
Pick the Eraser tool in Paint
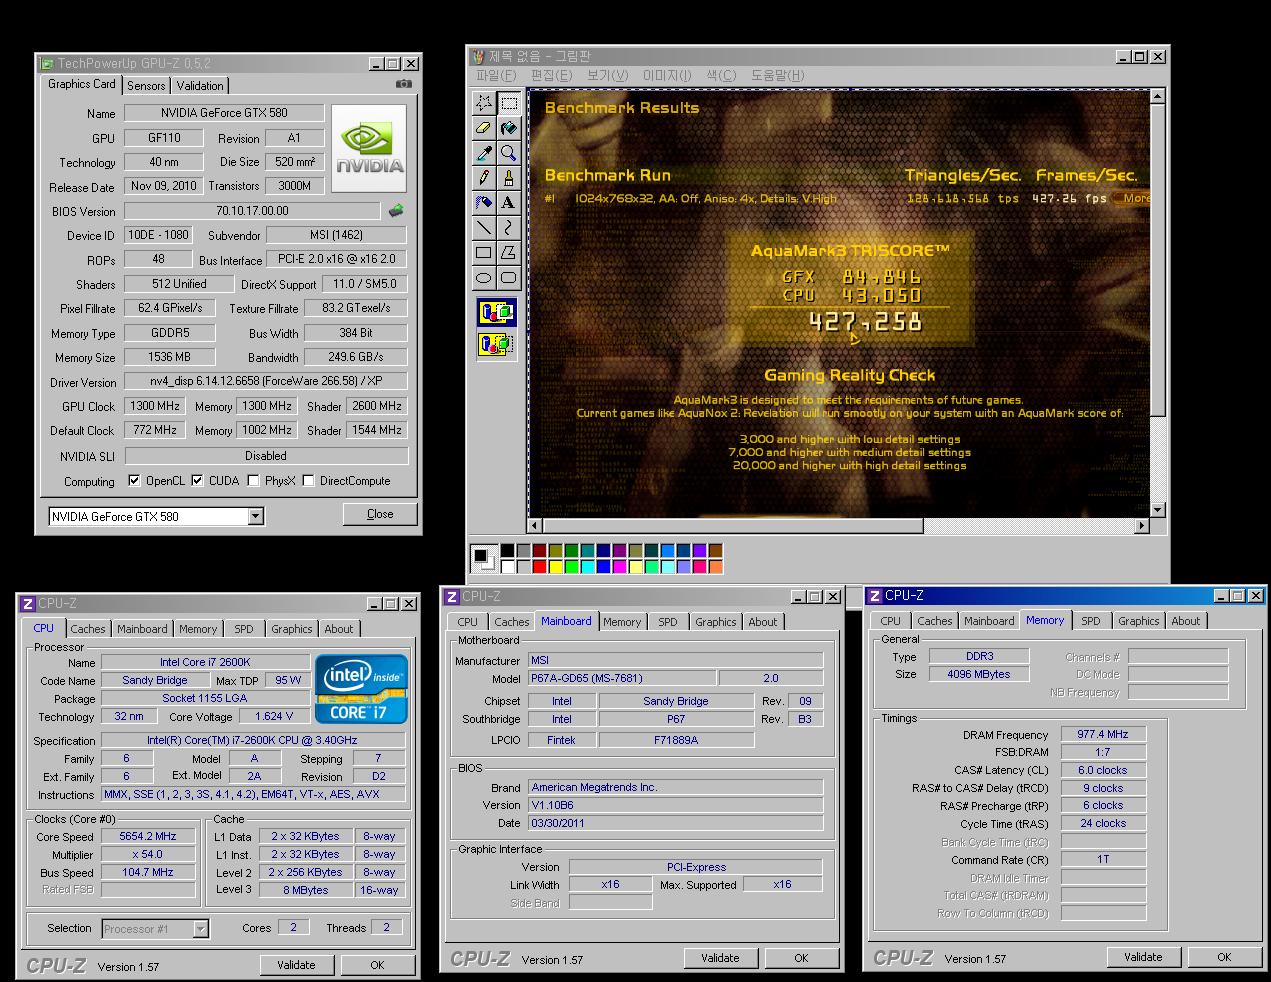[x=484, y=128]
